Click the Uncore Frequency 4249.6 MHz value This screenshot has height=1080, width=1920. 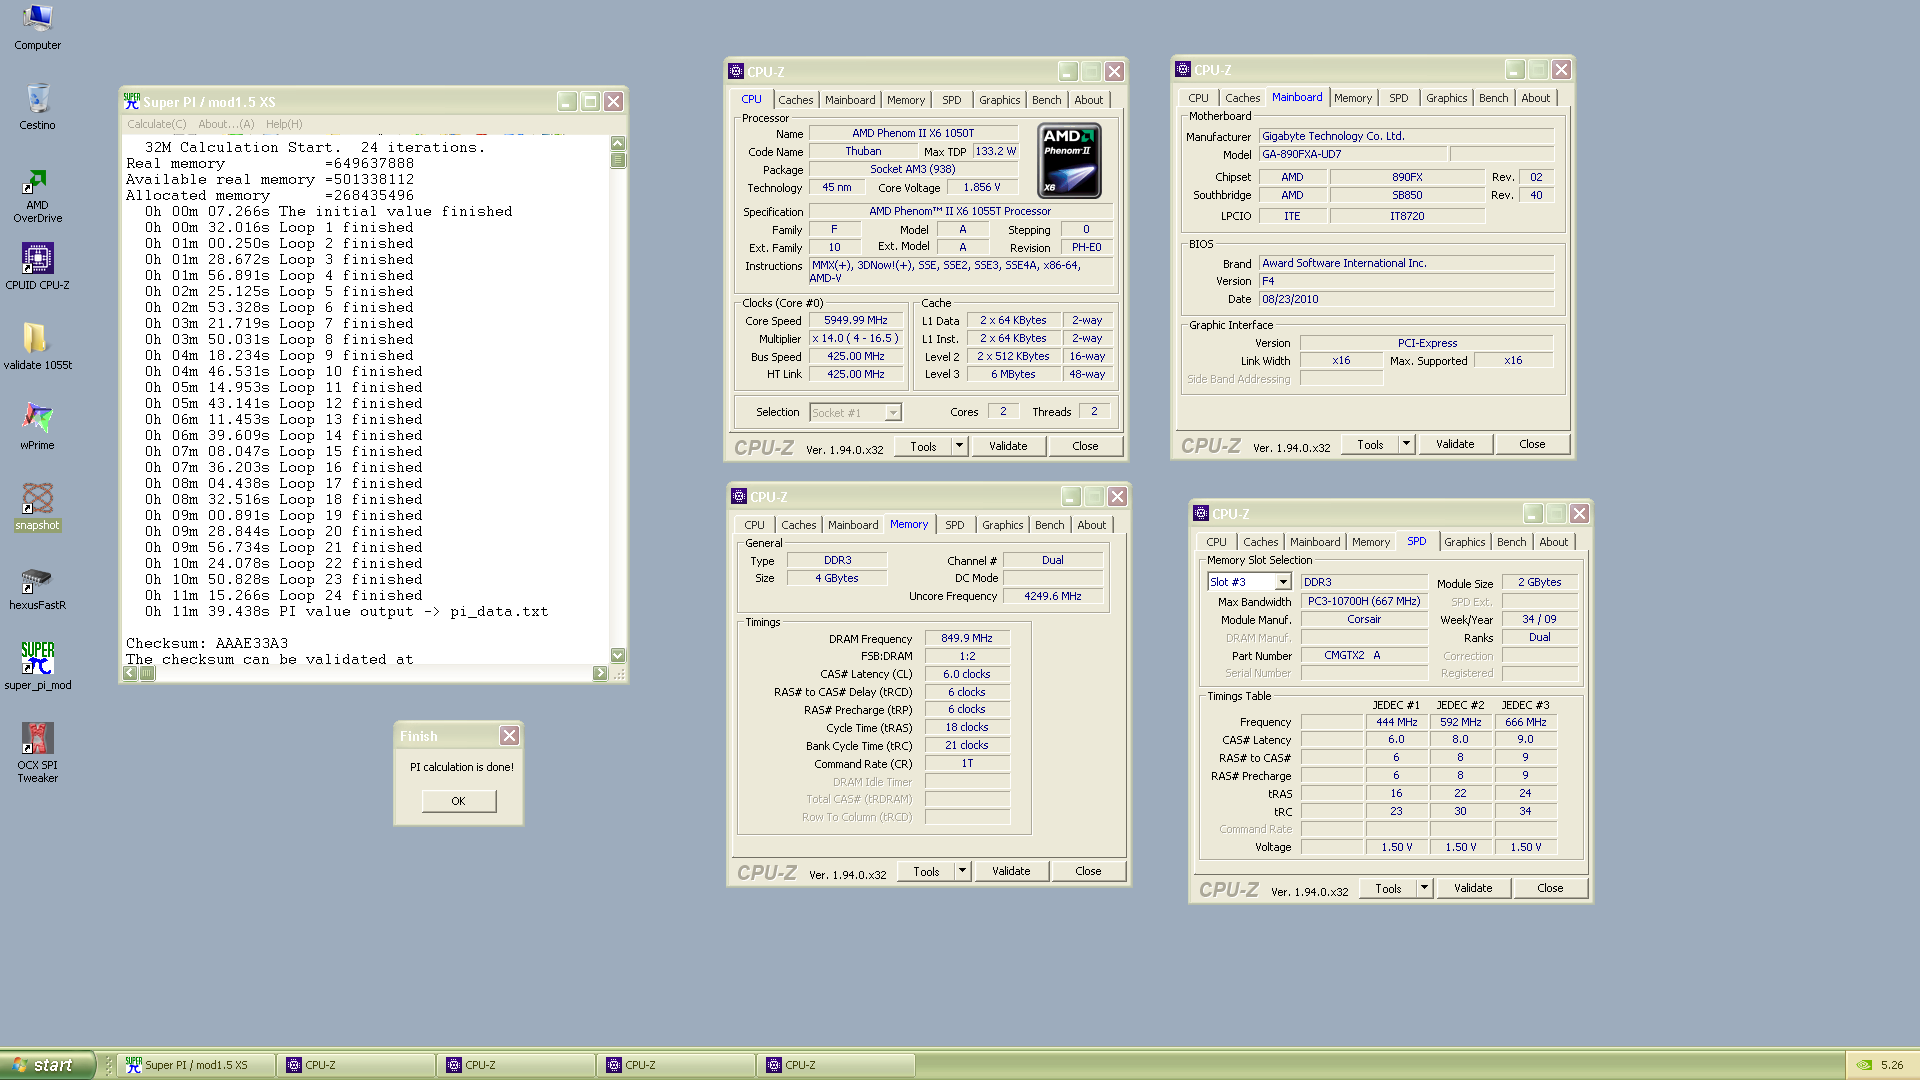click(1053, 596)
